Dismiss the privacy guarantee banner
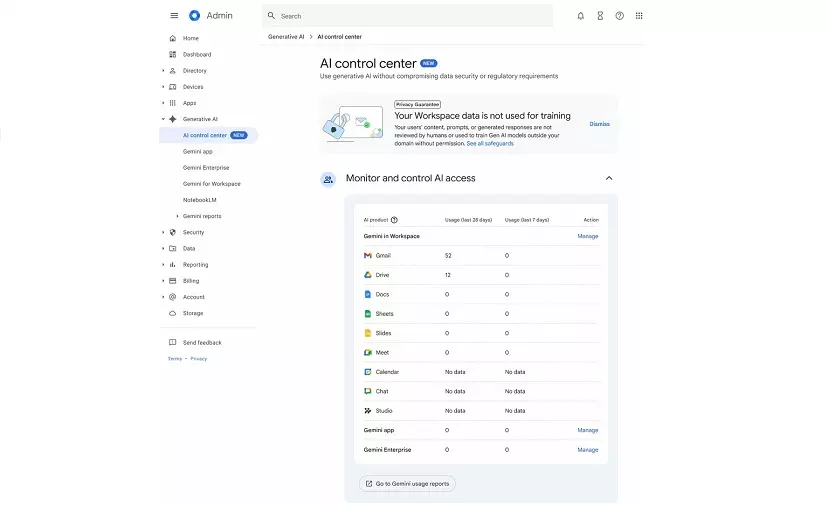The width and height of the screenshot is (828, 506). (x=599, y=124)
